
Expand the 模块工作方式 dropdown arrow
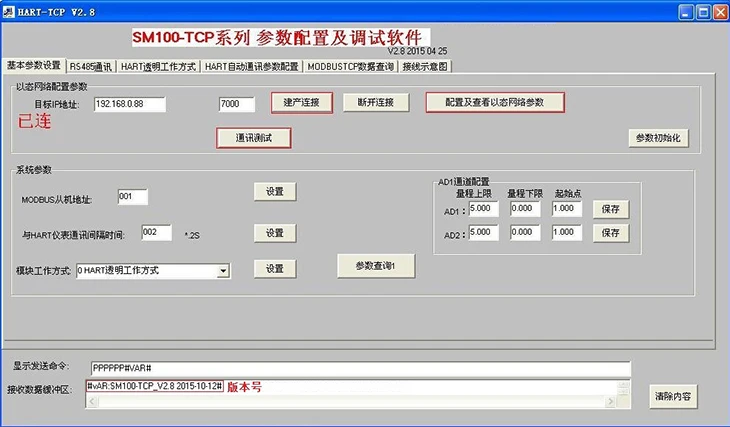click(x=223, y=271)
